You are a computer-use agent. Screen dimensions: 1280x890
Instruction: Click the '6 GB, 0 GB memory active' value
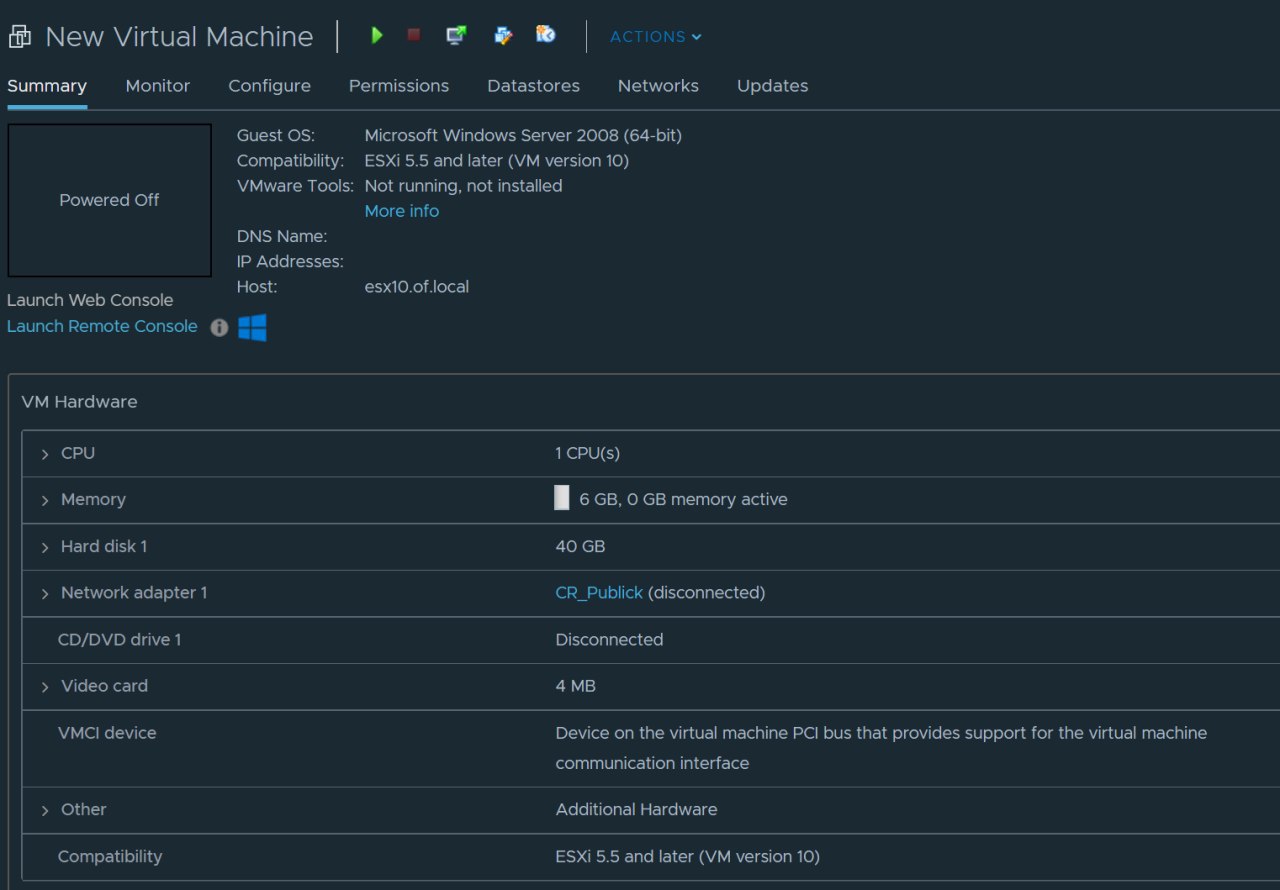(x=684, y=499)
